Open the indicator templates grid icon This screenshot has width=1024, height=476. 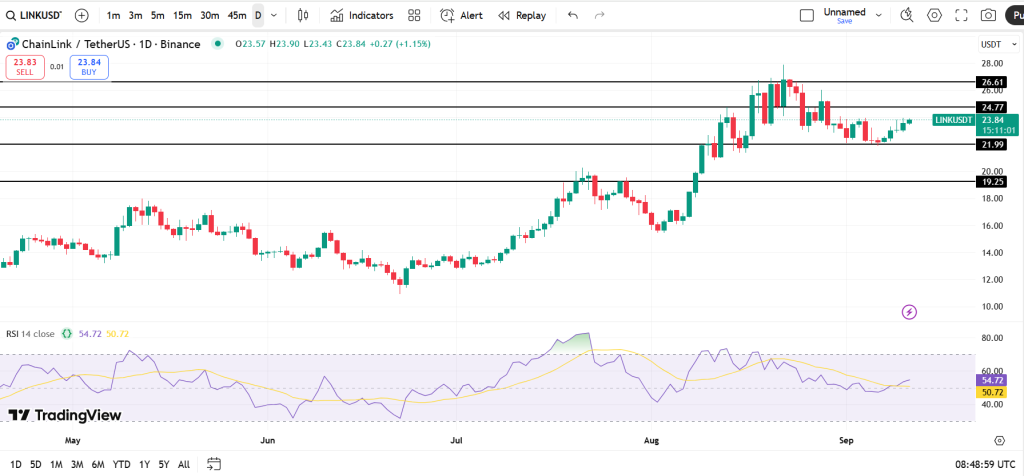click(x=414, y=15)
